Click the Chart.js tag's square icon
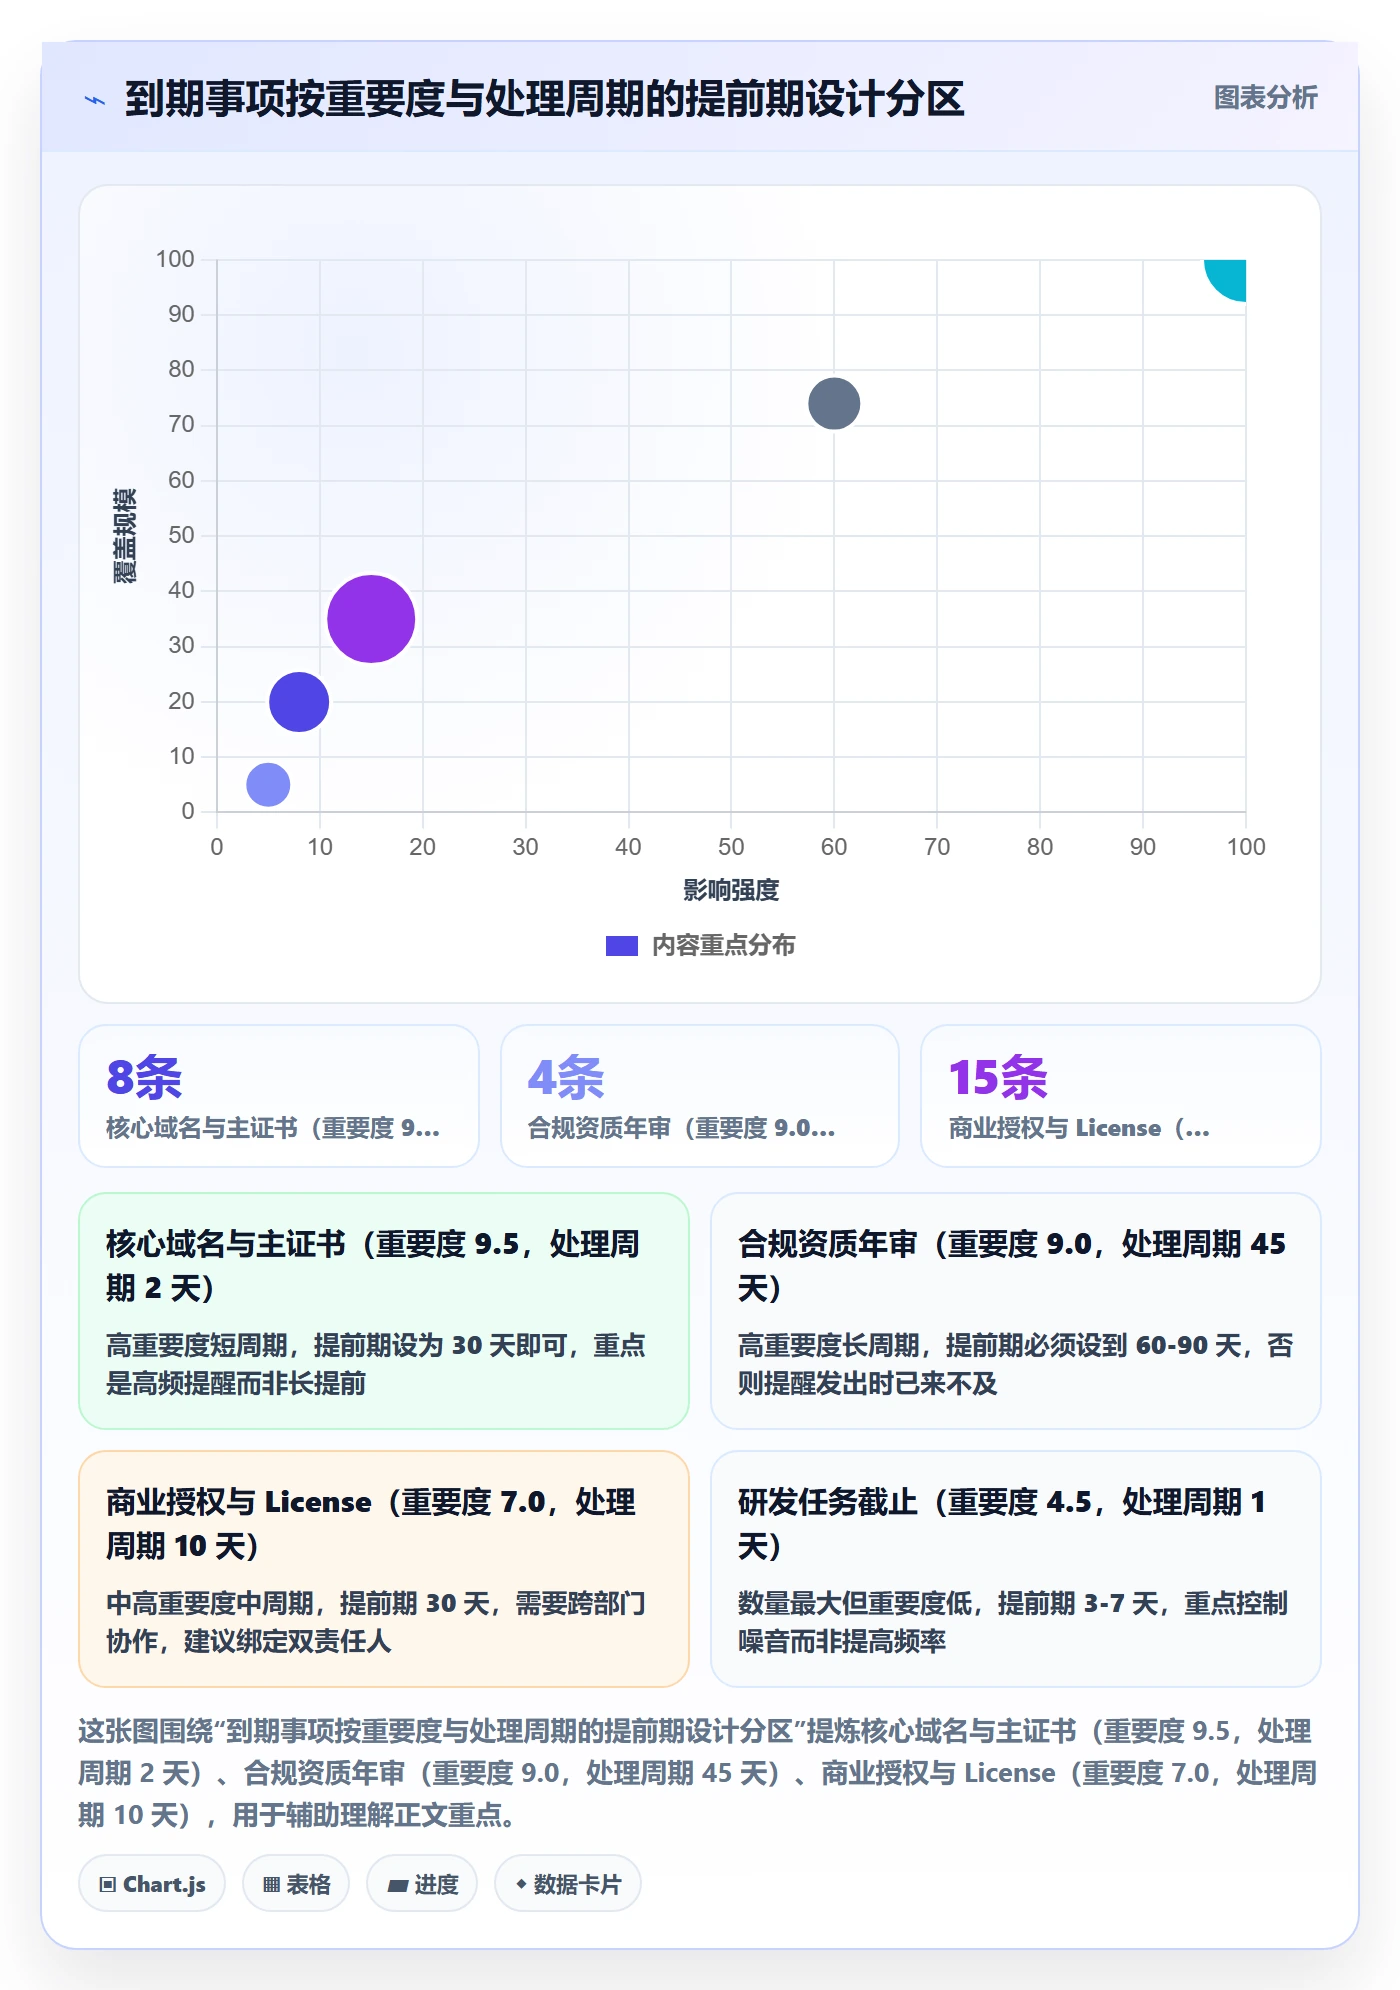Screen dimensions: 1400x1990 tap(107, 1885)
